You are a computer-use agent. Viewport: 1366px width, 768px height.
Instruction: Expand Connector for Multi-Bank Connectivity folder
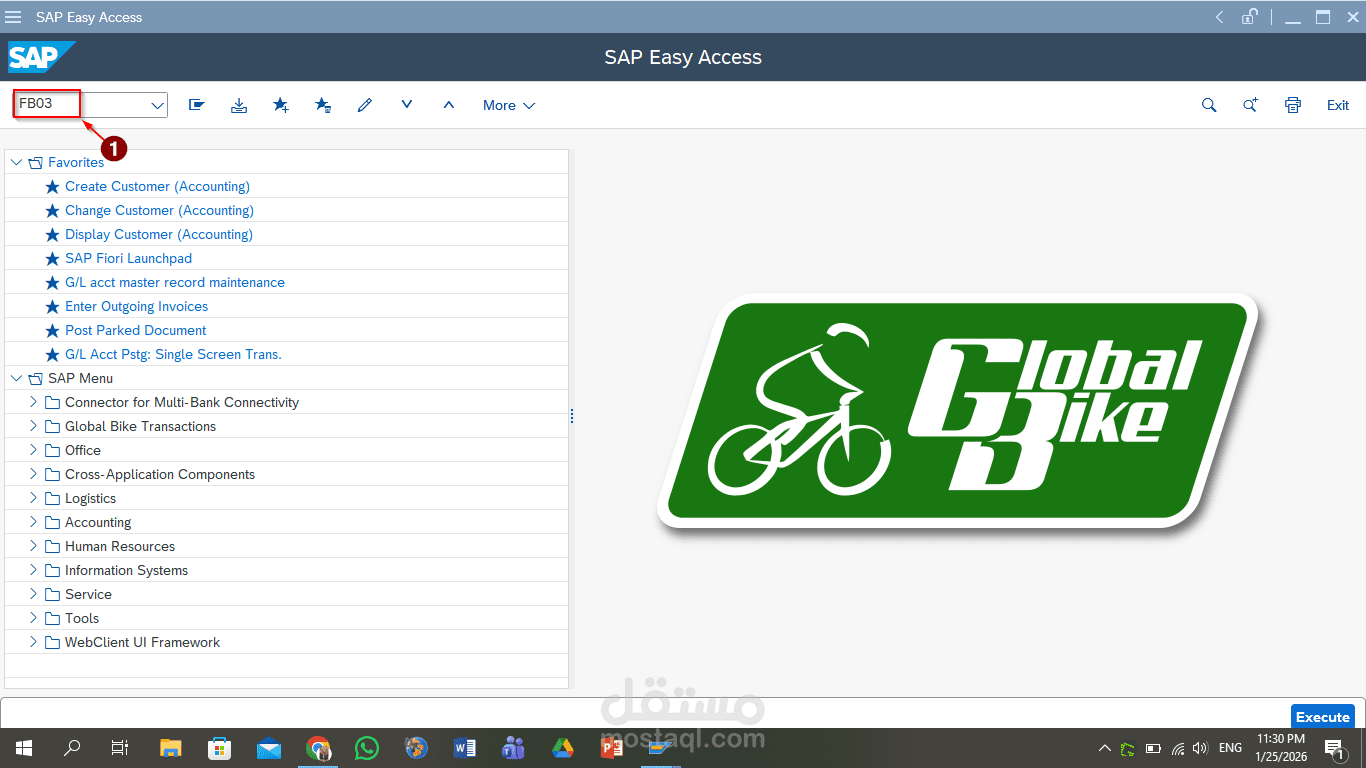click(x=33, y=402)
